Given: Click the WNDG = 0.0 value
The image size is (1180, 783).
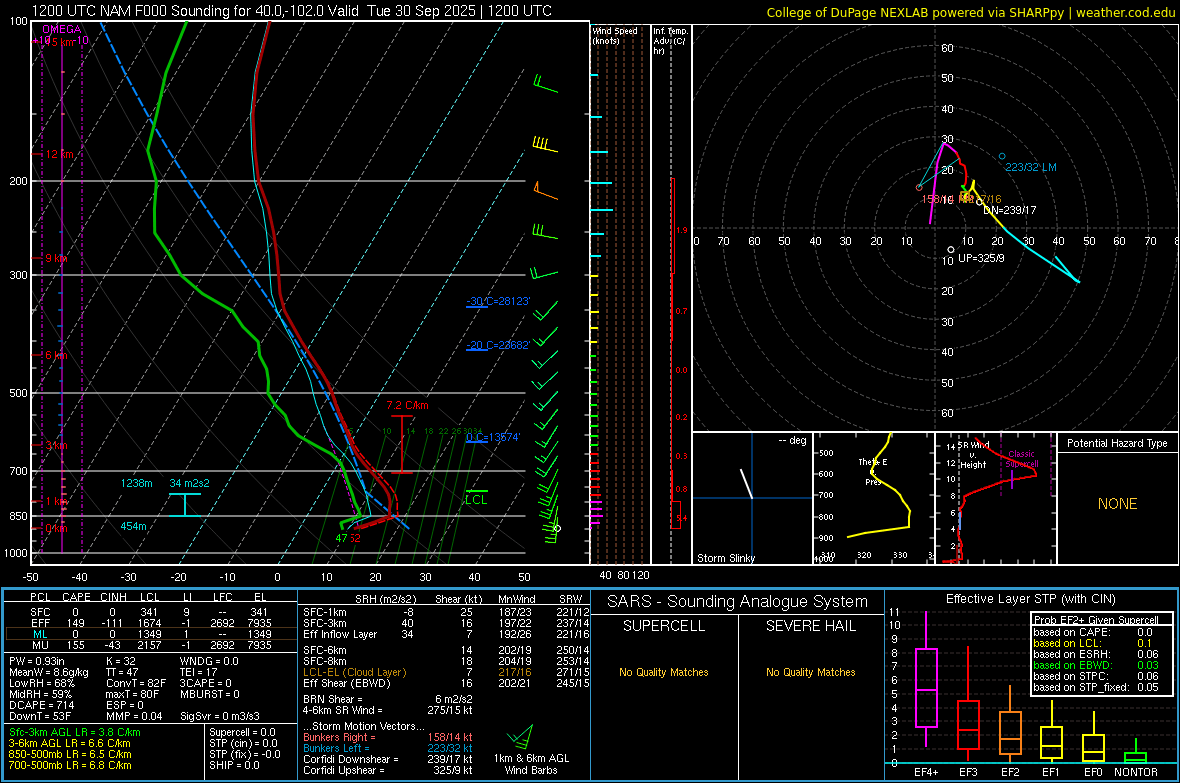Looking at the screenshot, I should (x=209, y=661).
